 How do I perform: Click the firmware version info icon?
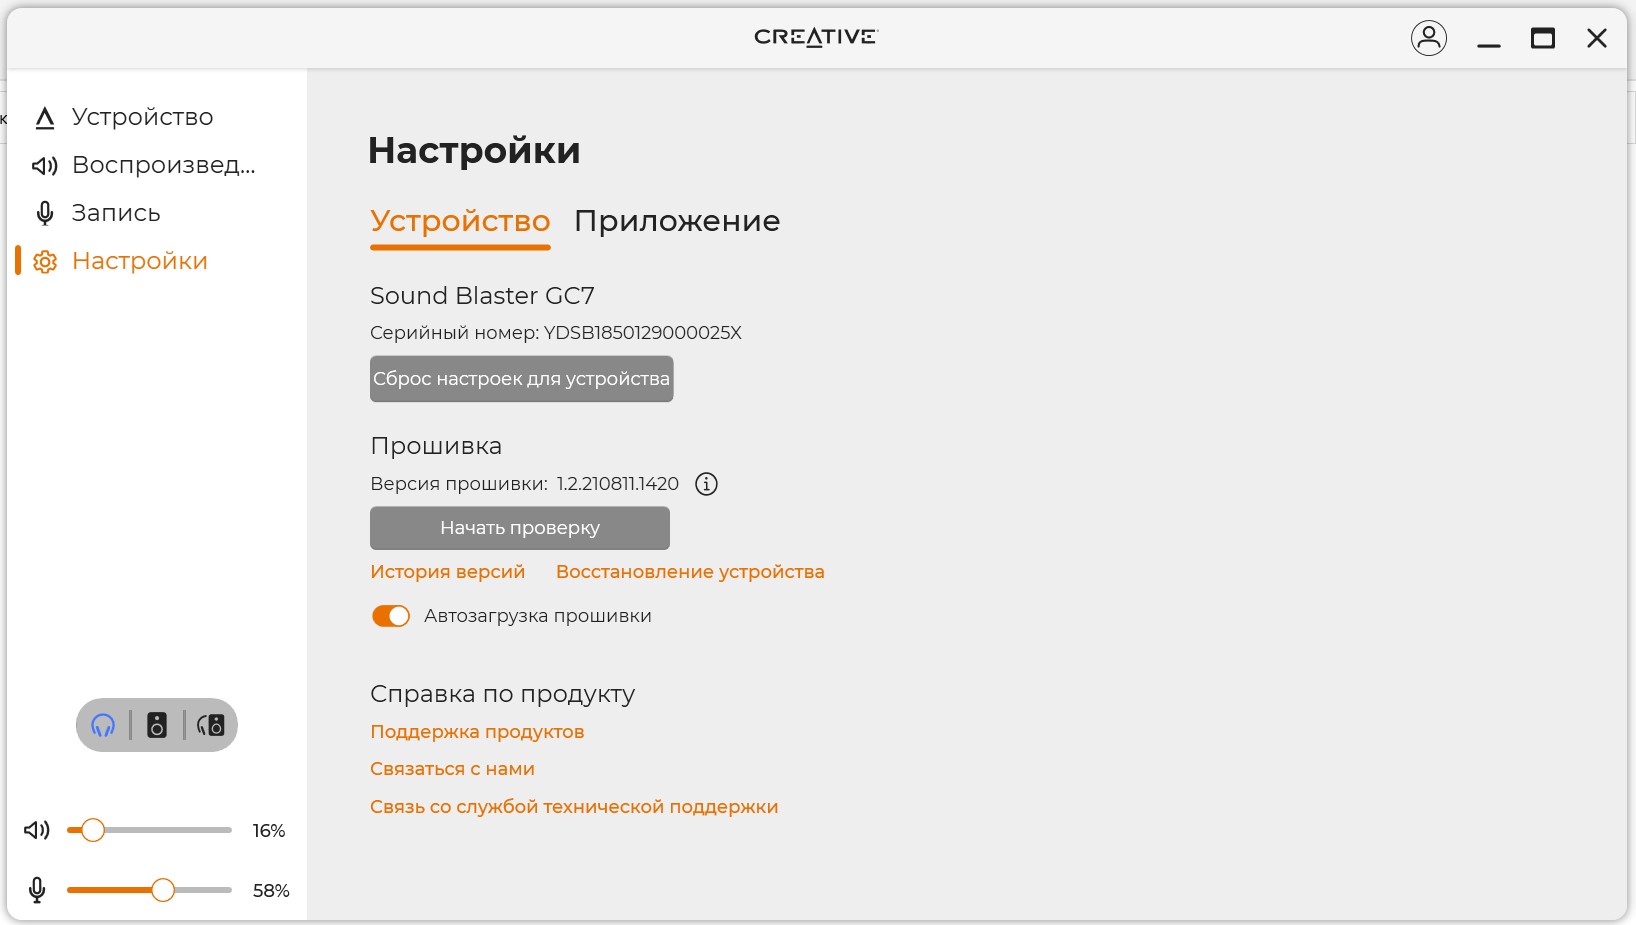coord(706,484)
